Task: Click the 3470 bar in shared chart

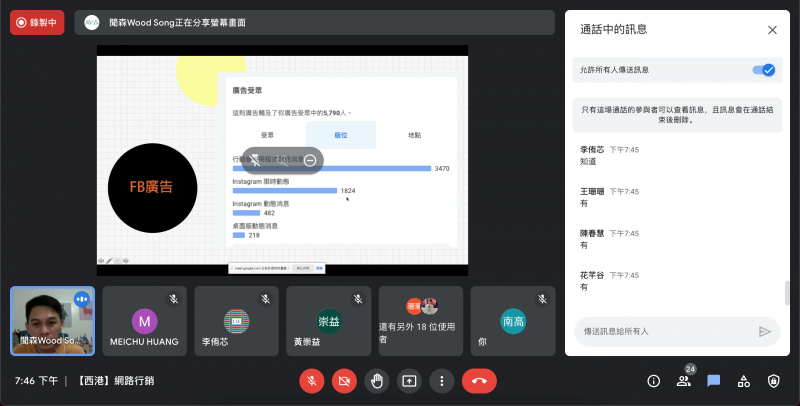Action: 332,168
